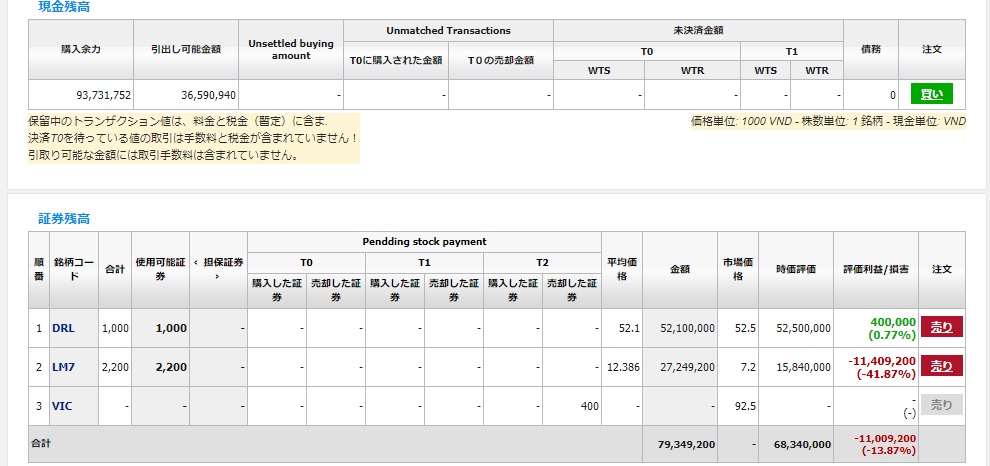Select LM7's red -11,409,200 loss value
The width and height of the screenshot is (990, 466).
point(882,361)
